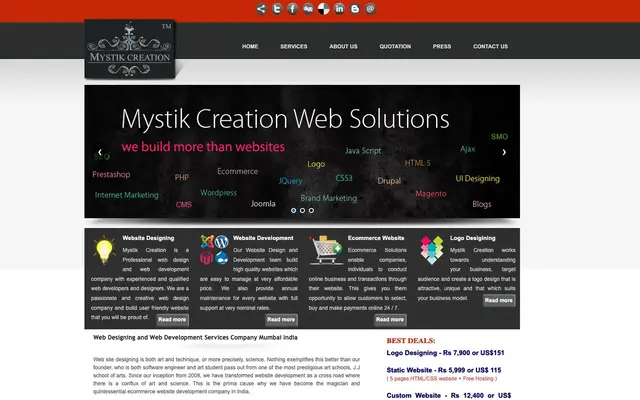Go to previous slide with left arrow
640x400 pixels.
click(x=100, y=152)
